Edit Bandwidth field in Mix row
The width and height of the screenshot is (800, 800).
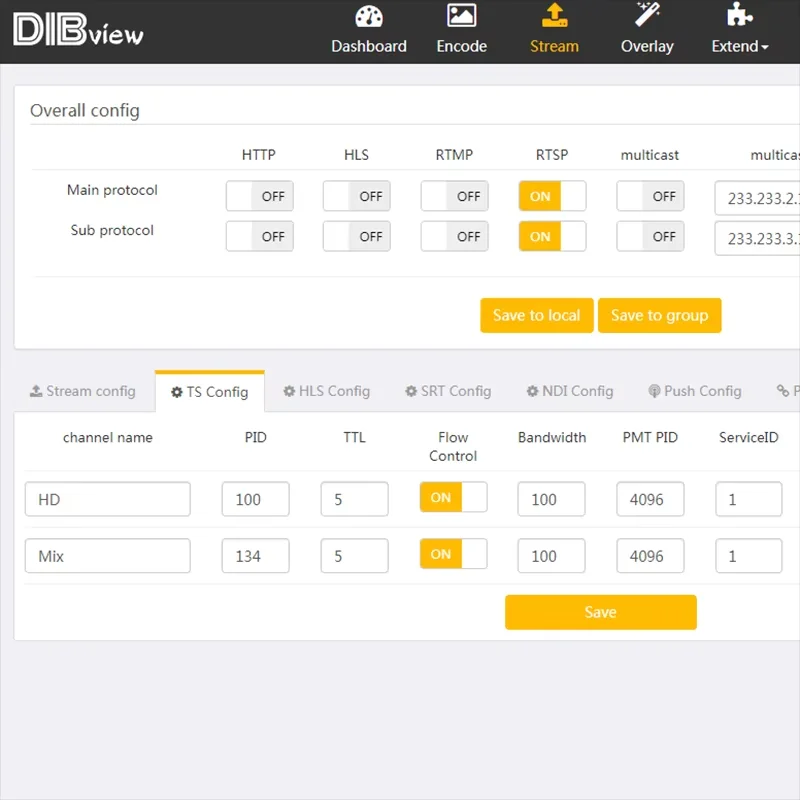tap(552, 556)
